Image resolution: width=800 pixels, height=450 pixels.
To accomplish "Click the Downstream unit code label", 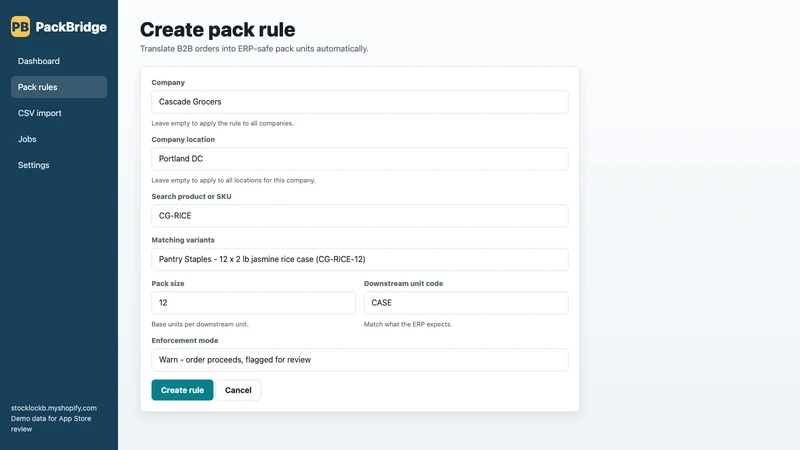I will pos(403,284).
